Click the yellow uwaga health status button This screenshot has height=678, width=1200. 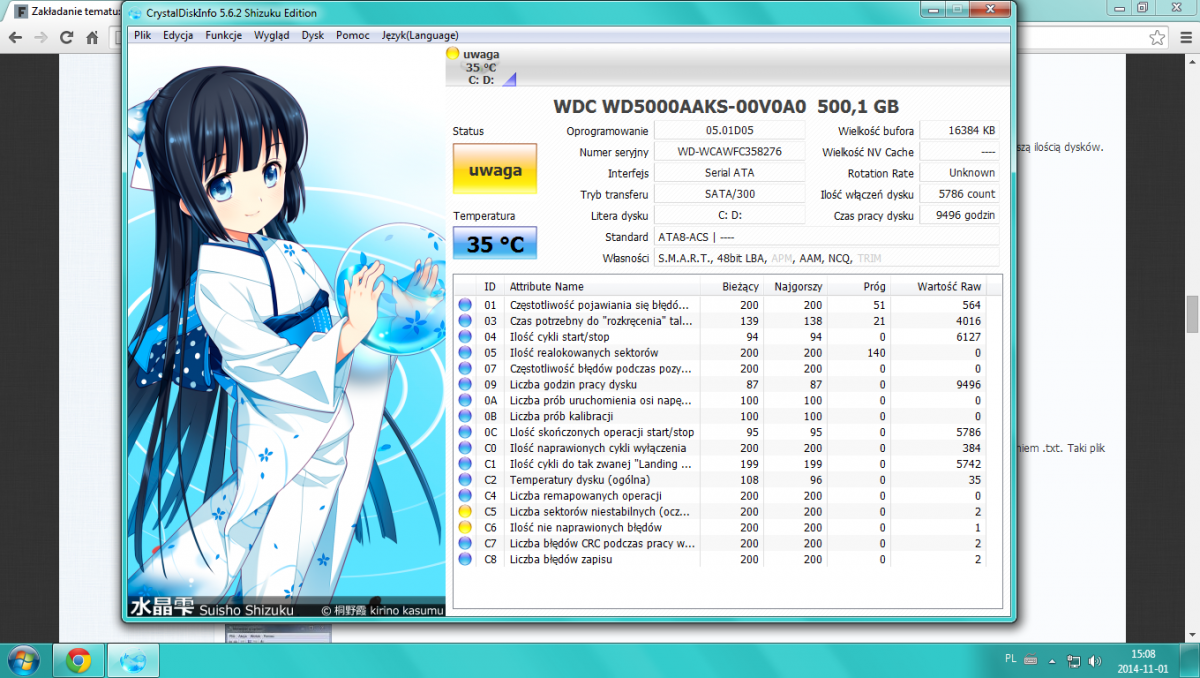click(495, 170)
